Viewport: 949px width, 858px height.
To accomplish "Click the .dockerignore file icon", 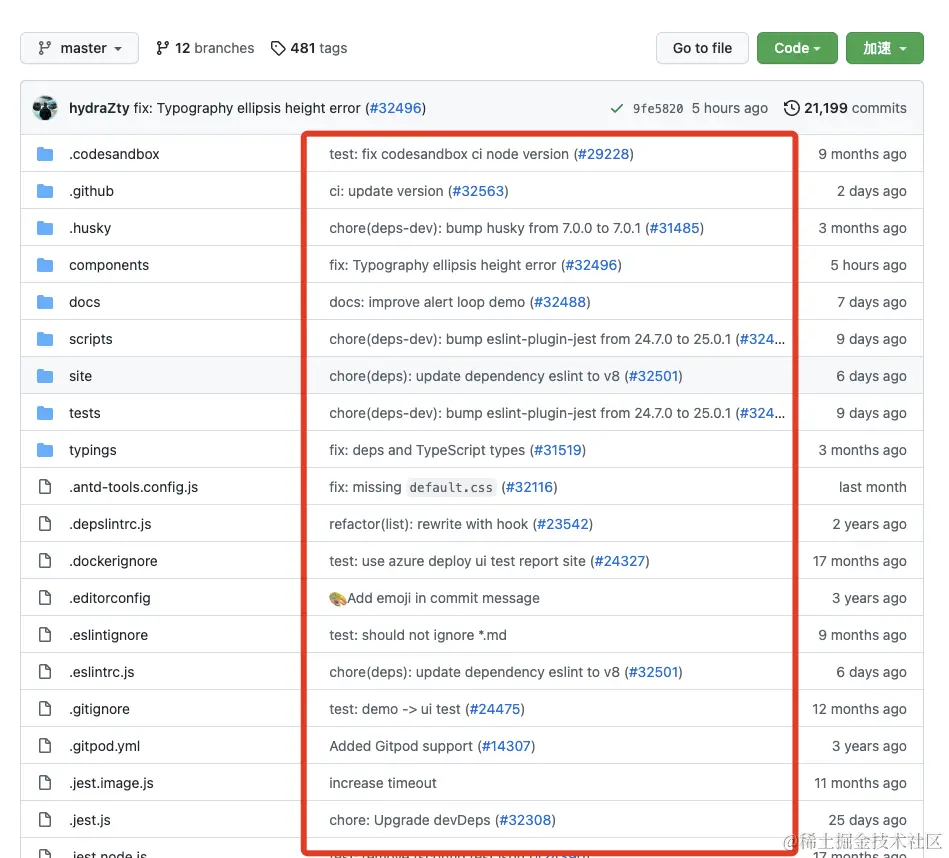I will 45,560.
